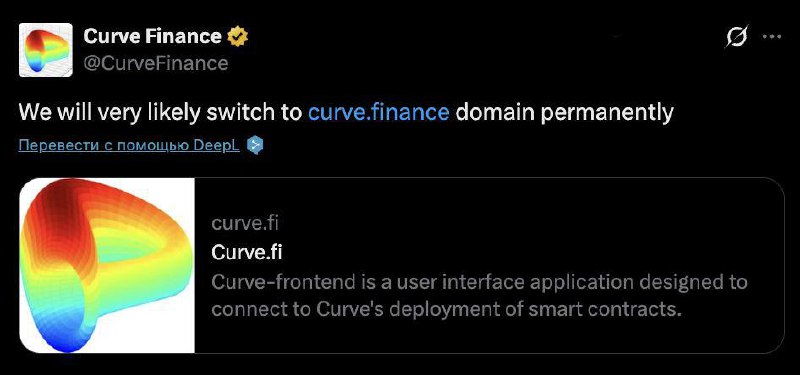This screenshot has height=375, width=800.
Task: Follow the curve.finance link in the tweet
Action: (379, 112)
